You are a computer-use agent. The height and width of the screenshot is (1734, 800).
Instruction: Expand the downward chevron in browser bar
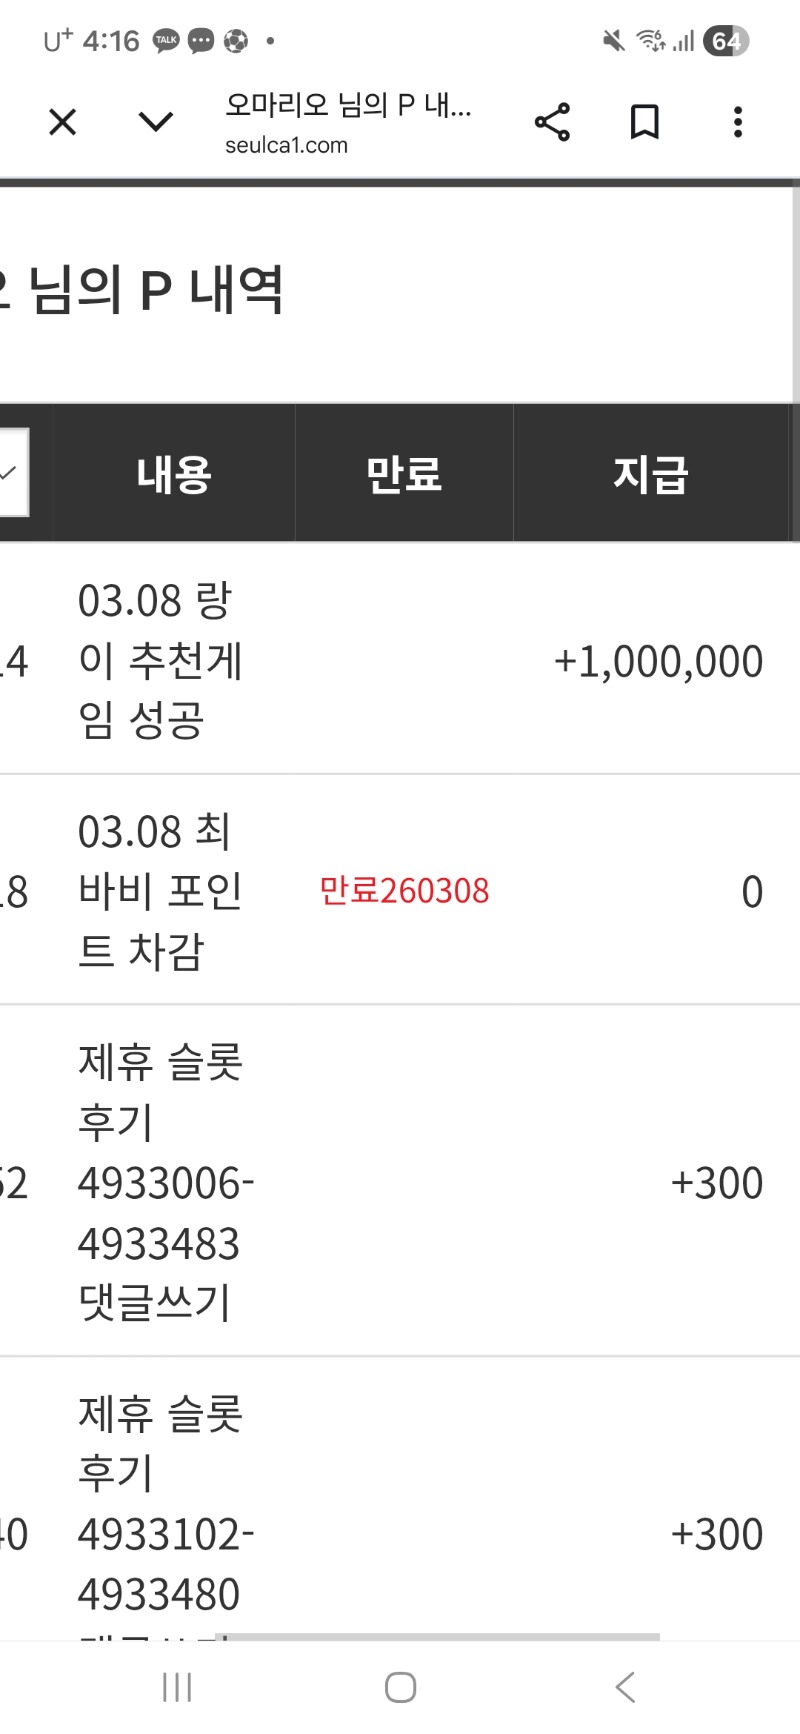tap(155, 122)
